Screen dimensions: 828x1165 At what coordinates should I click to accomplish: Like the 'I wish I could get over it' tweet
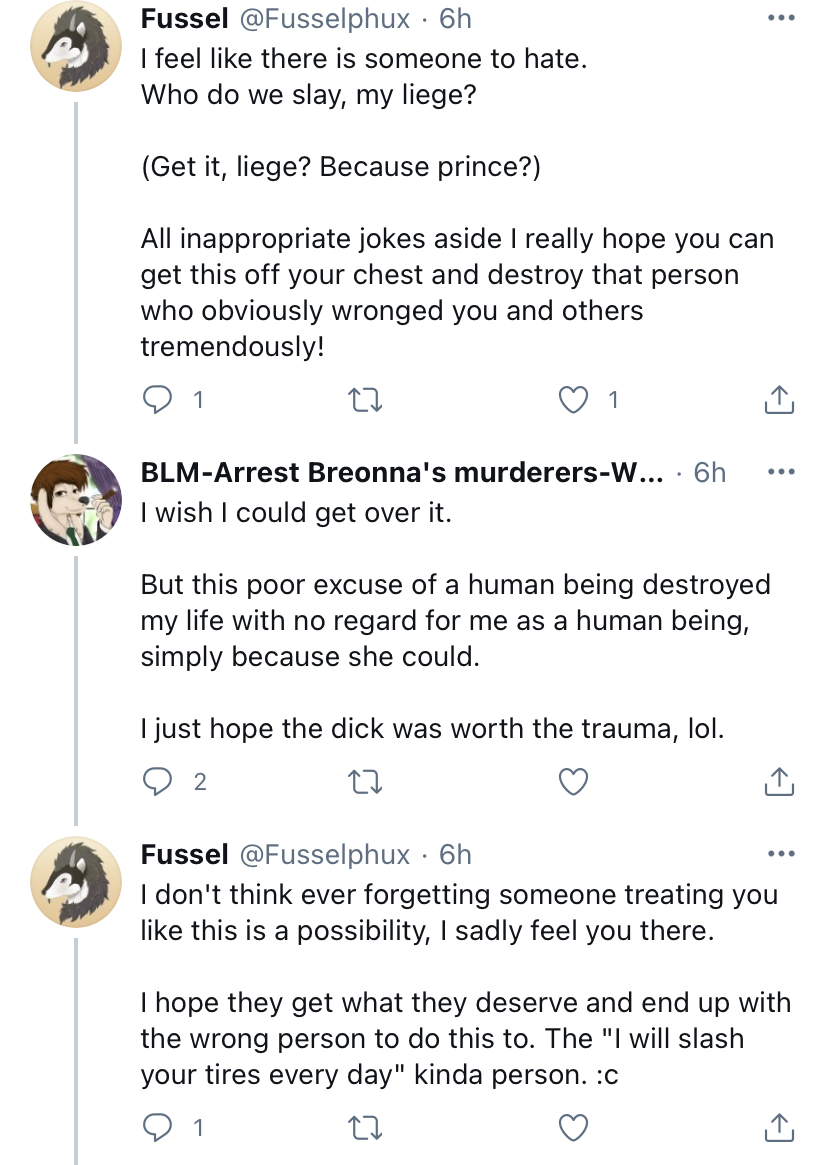(573, 782)
